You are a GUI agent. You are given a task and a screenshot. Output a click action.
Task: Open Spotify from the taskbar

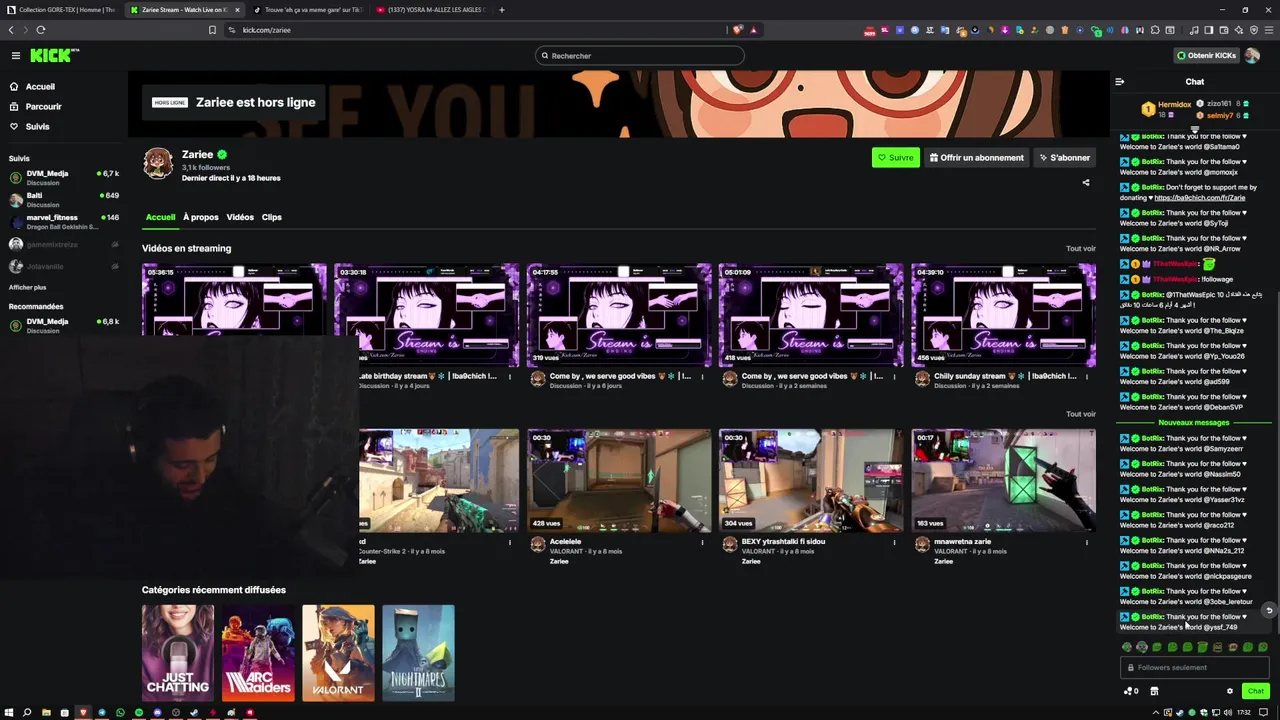coord(139,713)
